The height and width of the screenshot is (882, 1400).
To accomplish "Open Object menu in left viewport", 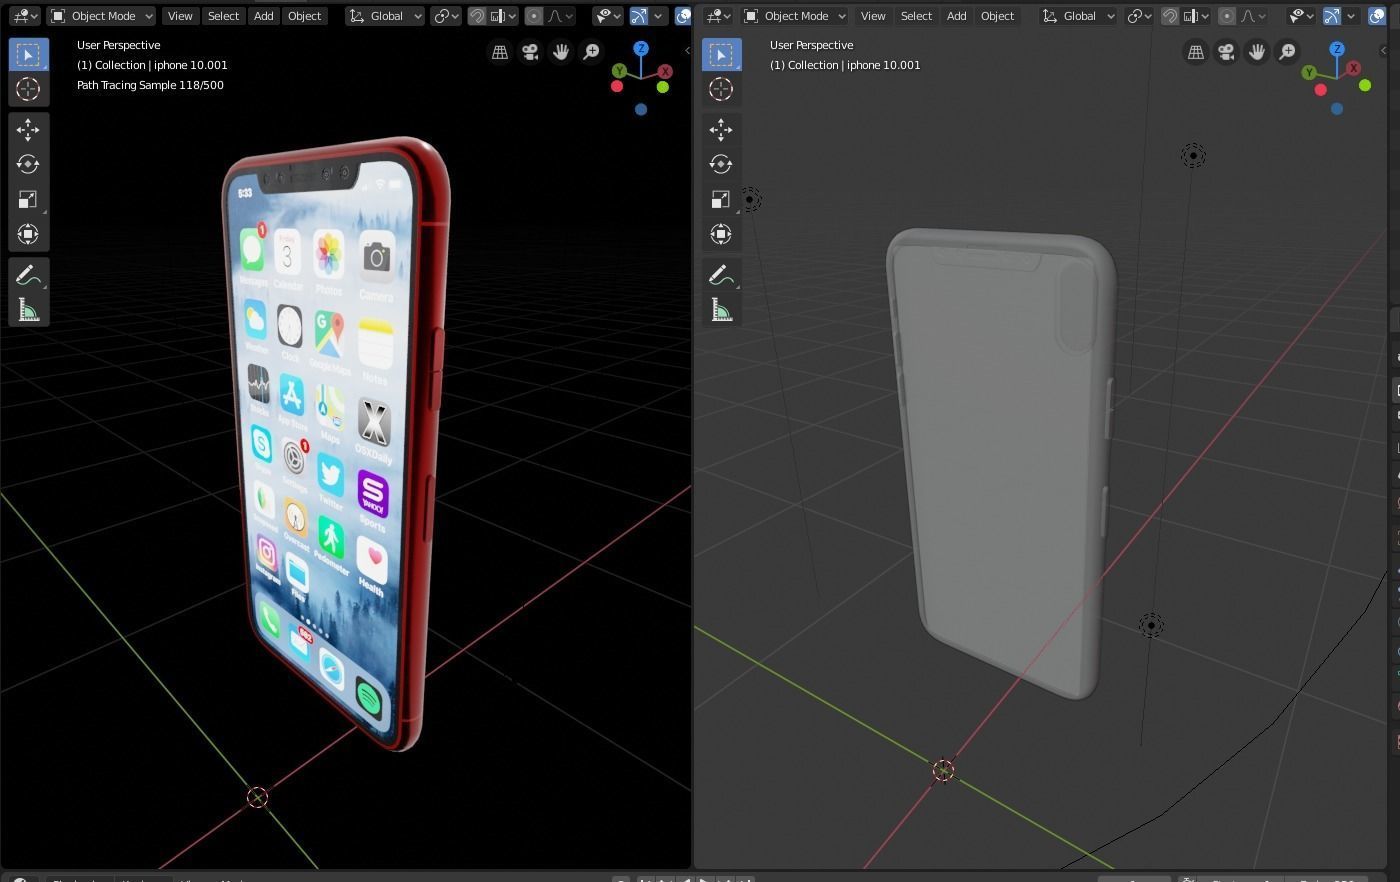I will point(304,16).
